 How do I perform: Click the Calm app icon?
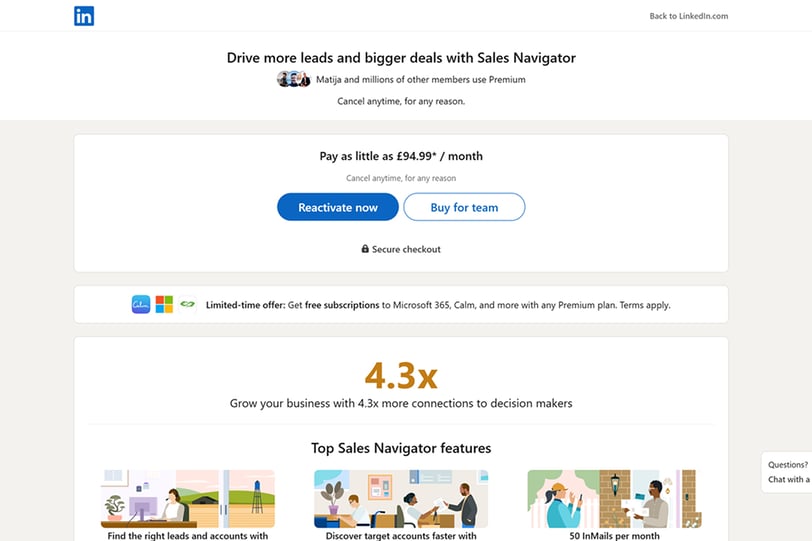coord(141,304)
